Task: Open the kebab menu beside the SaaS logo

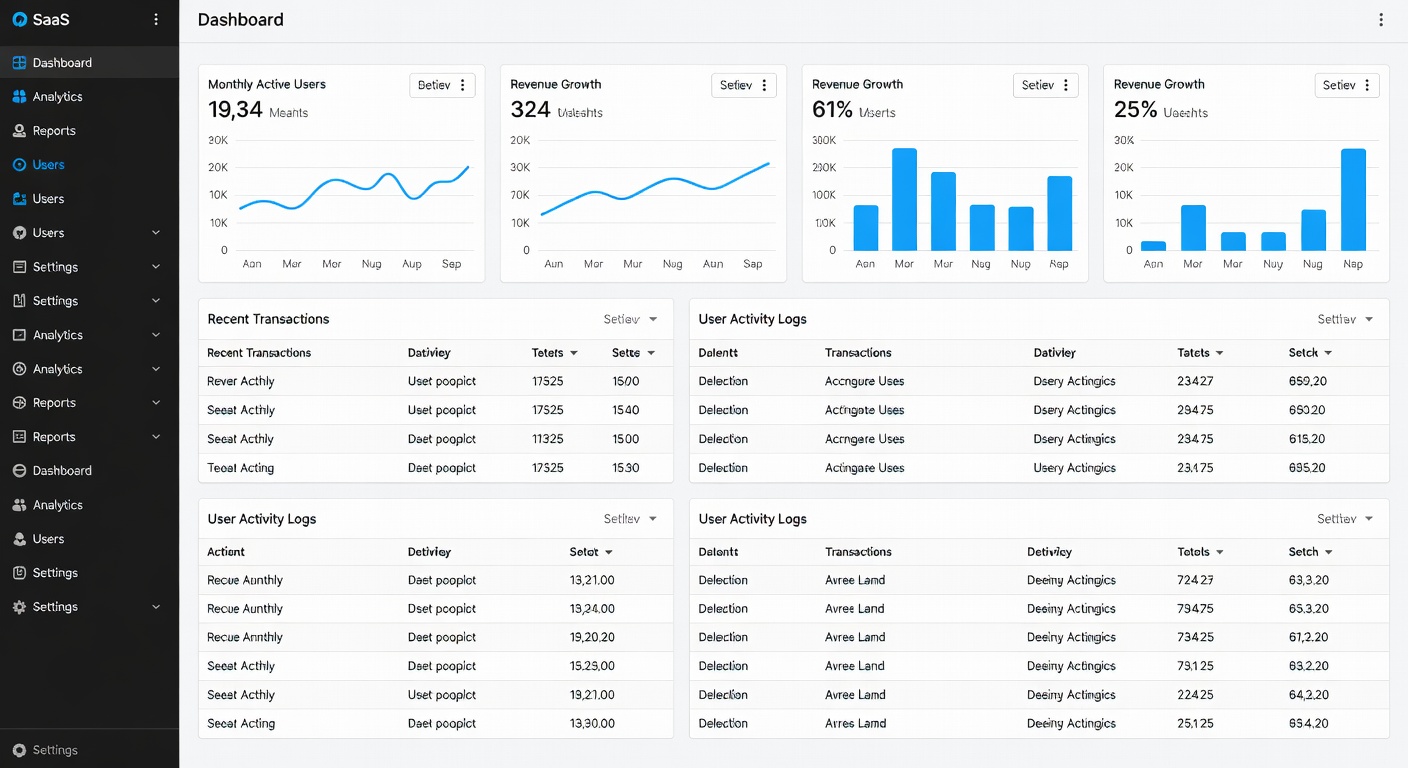Action: coord(155,20)
